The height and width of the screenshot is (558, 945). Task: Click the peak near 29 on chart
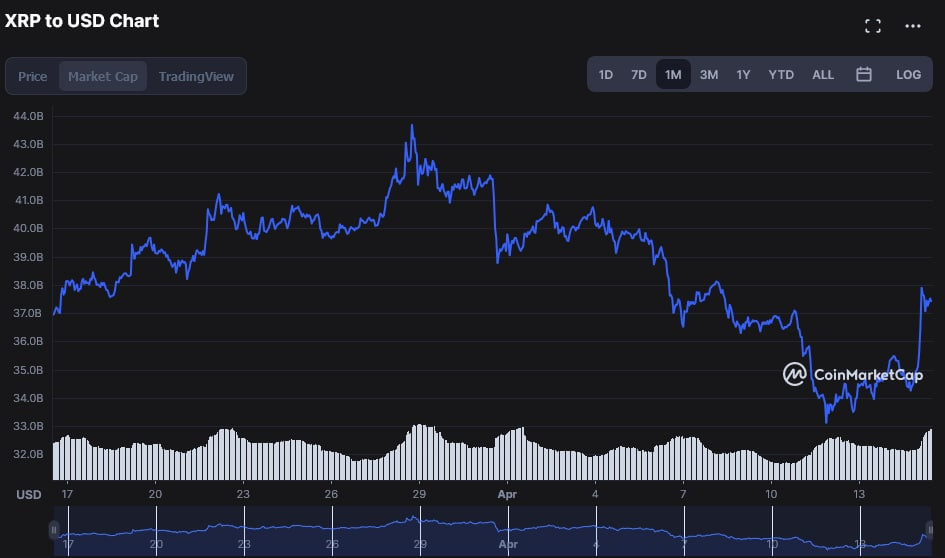(x=412, y=126)
